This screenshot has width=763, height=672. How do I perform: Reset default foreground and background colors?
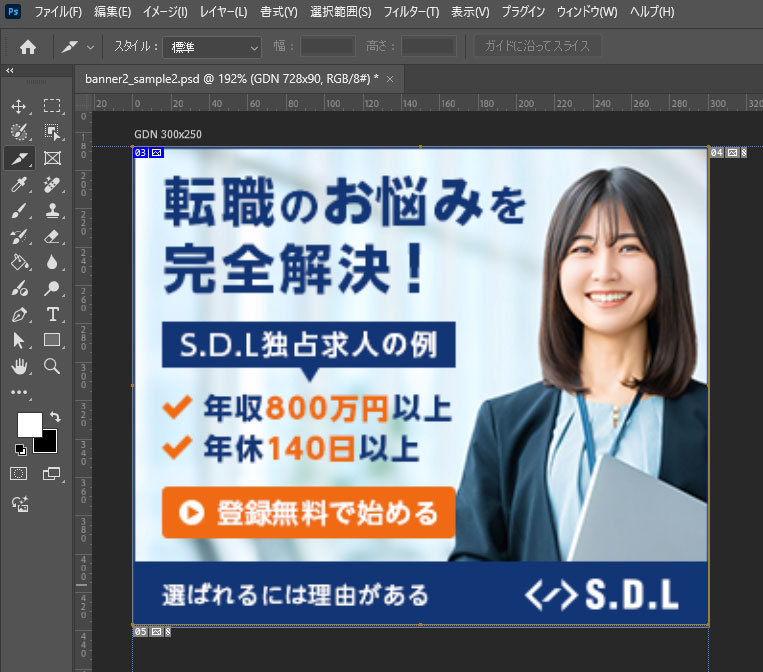(20, 449)
